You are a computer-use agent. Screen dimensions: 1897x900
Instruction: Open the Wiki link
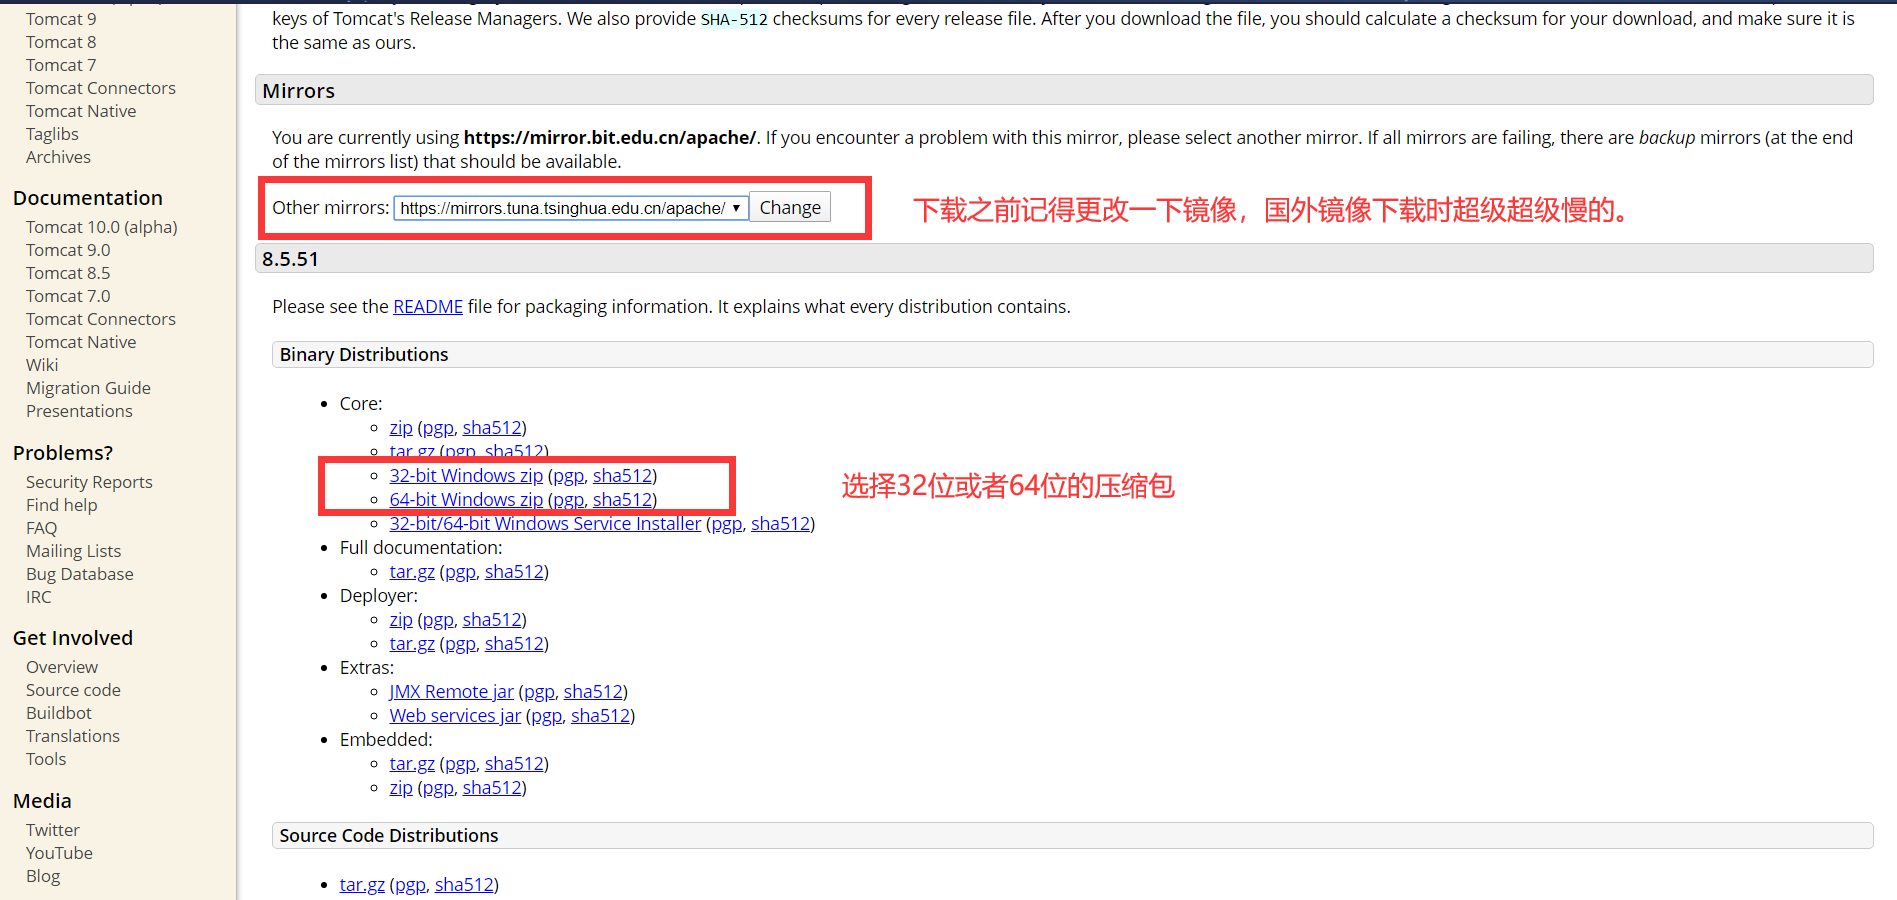(x=42, y=365)
